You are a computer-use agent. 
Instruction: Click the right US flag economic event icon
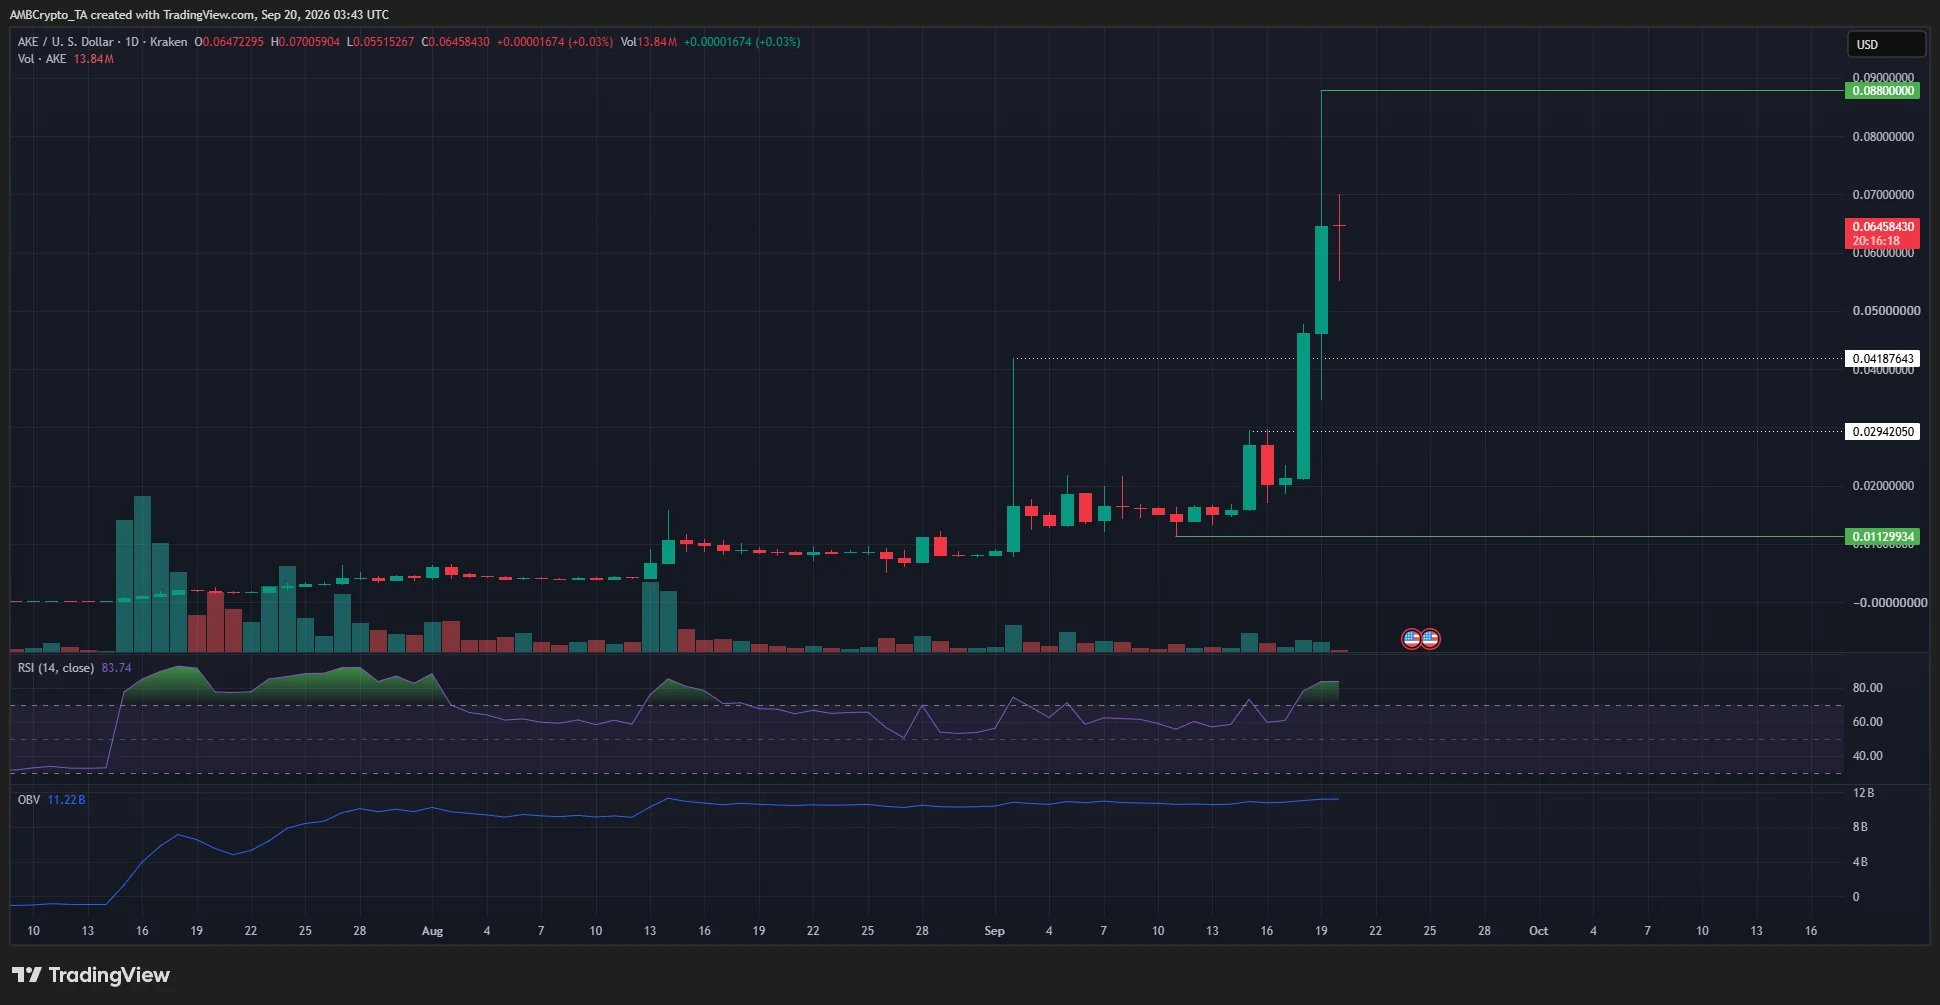click(1430, 639)
